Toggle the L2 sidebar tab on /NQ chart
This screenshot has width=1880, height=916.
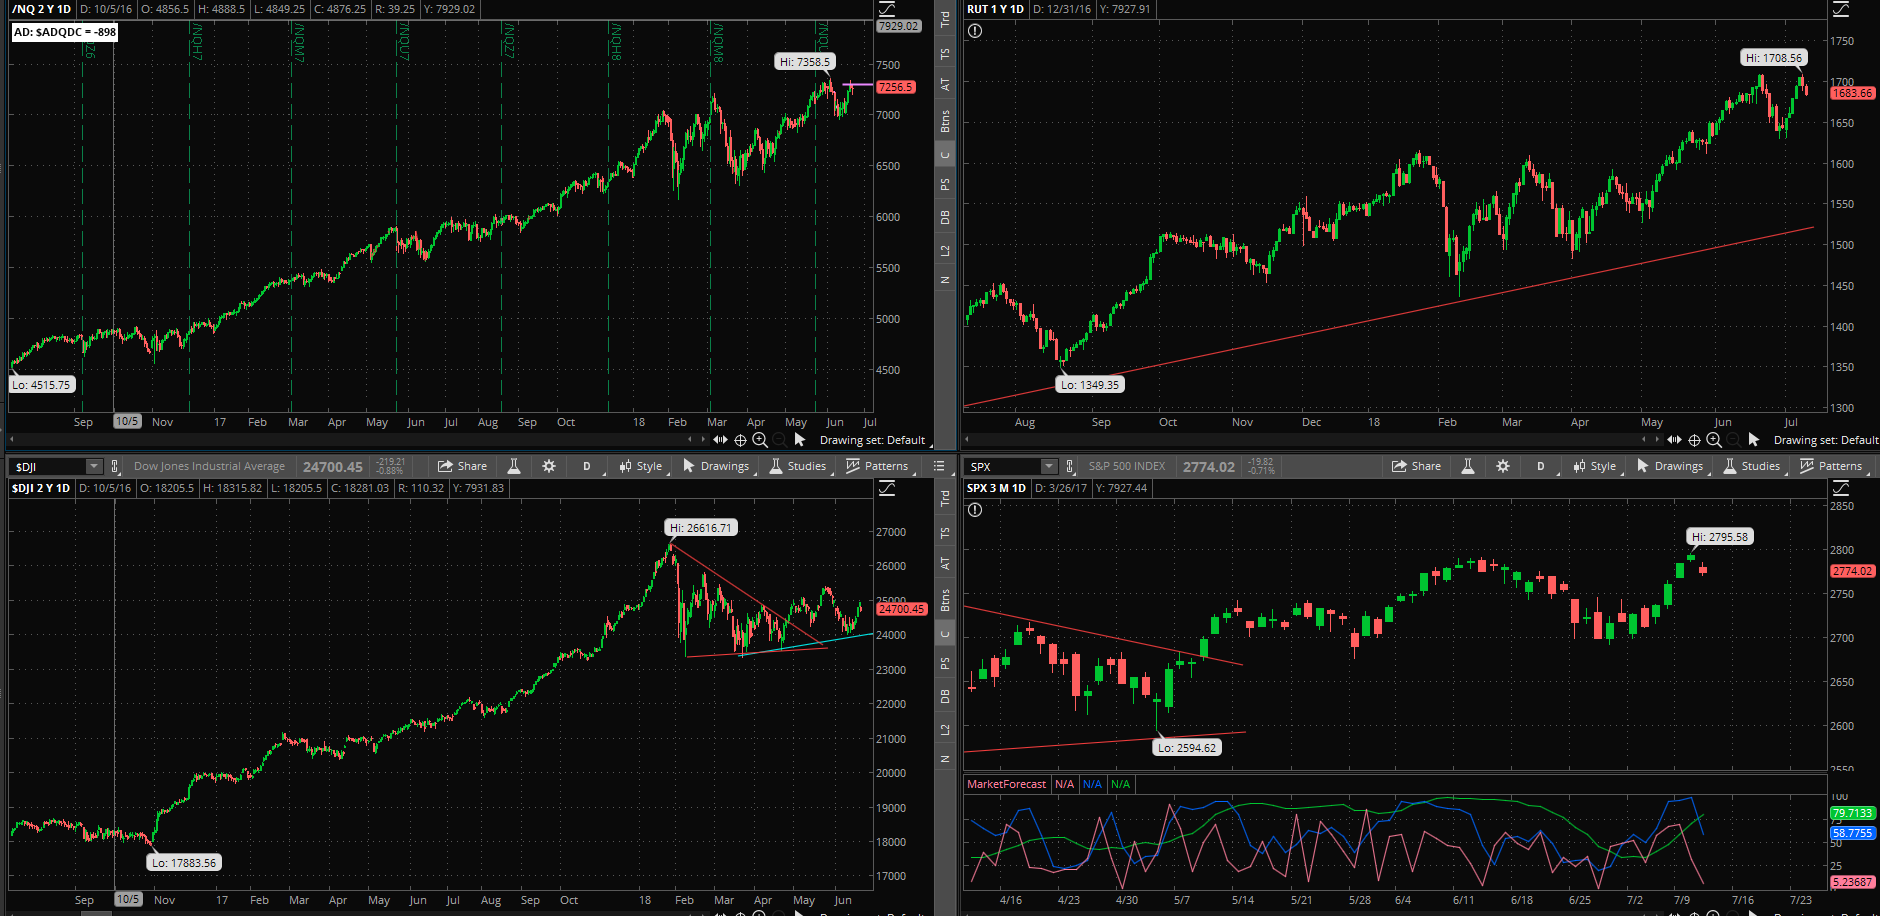945,250
